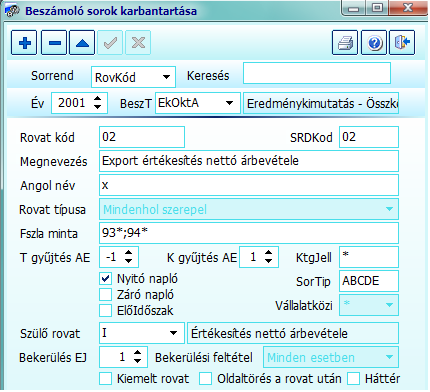Tick the Kiemelt rovat checkbox

pos(106,379)
